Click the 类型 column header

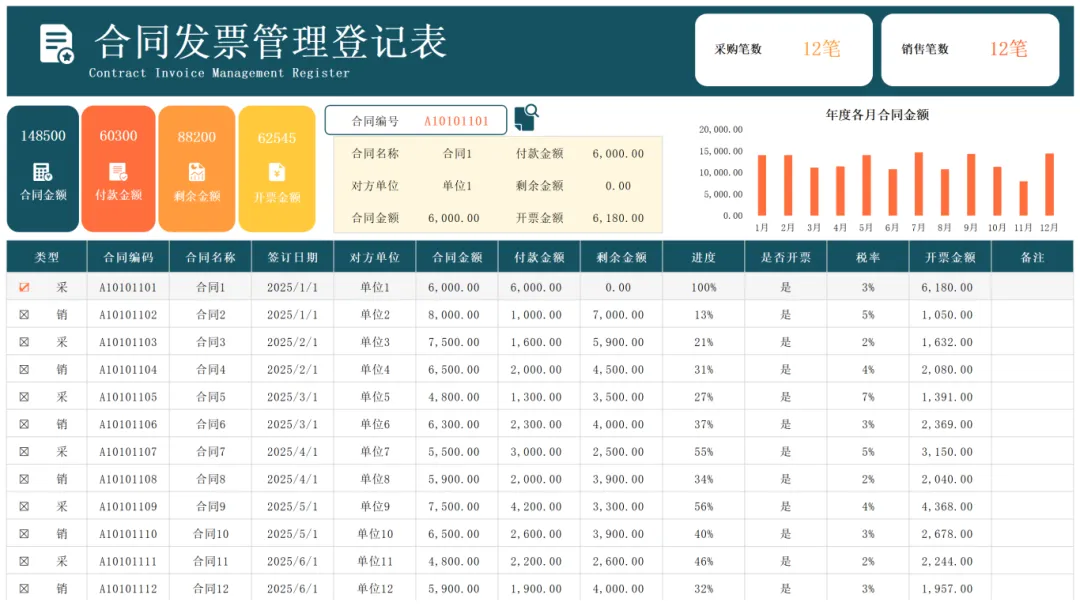[47, 258]
